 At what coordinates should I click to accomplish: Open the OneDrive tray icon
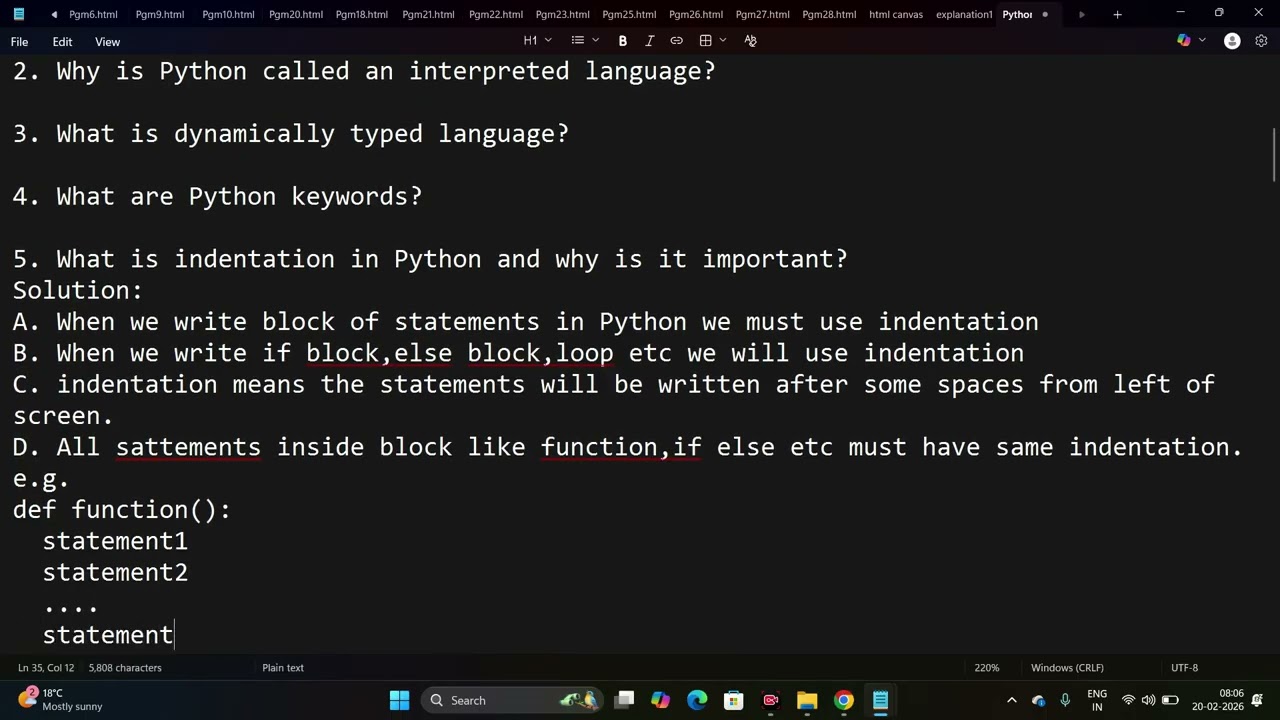coord(1038,700)
